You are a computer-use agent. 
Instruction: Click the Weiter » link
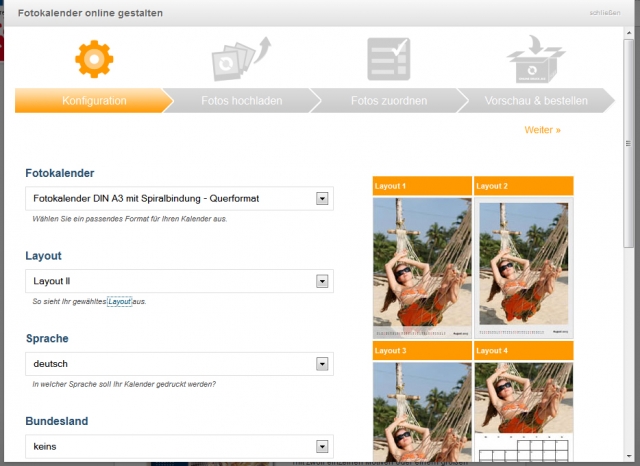tap(542, 130)
